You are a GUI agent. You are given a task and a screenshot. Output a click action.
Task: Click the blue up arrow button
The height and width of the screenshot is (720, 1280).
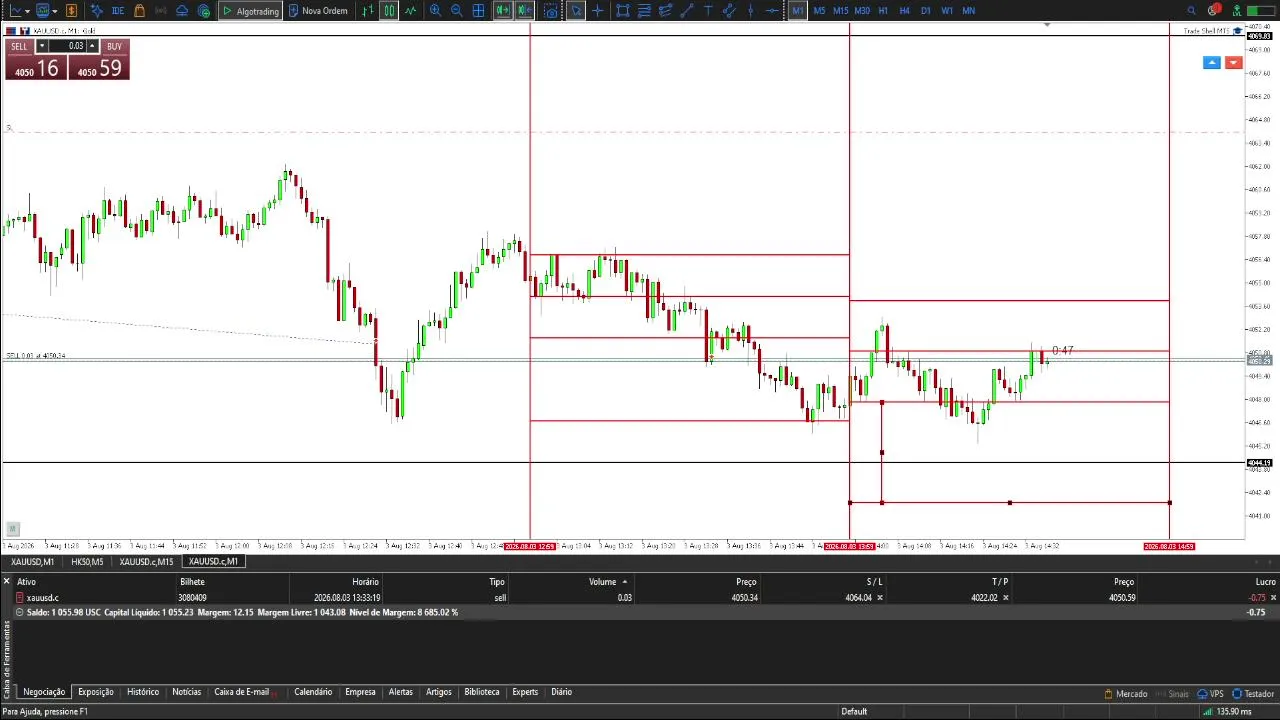1211,63
